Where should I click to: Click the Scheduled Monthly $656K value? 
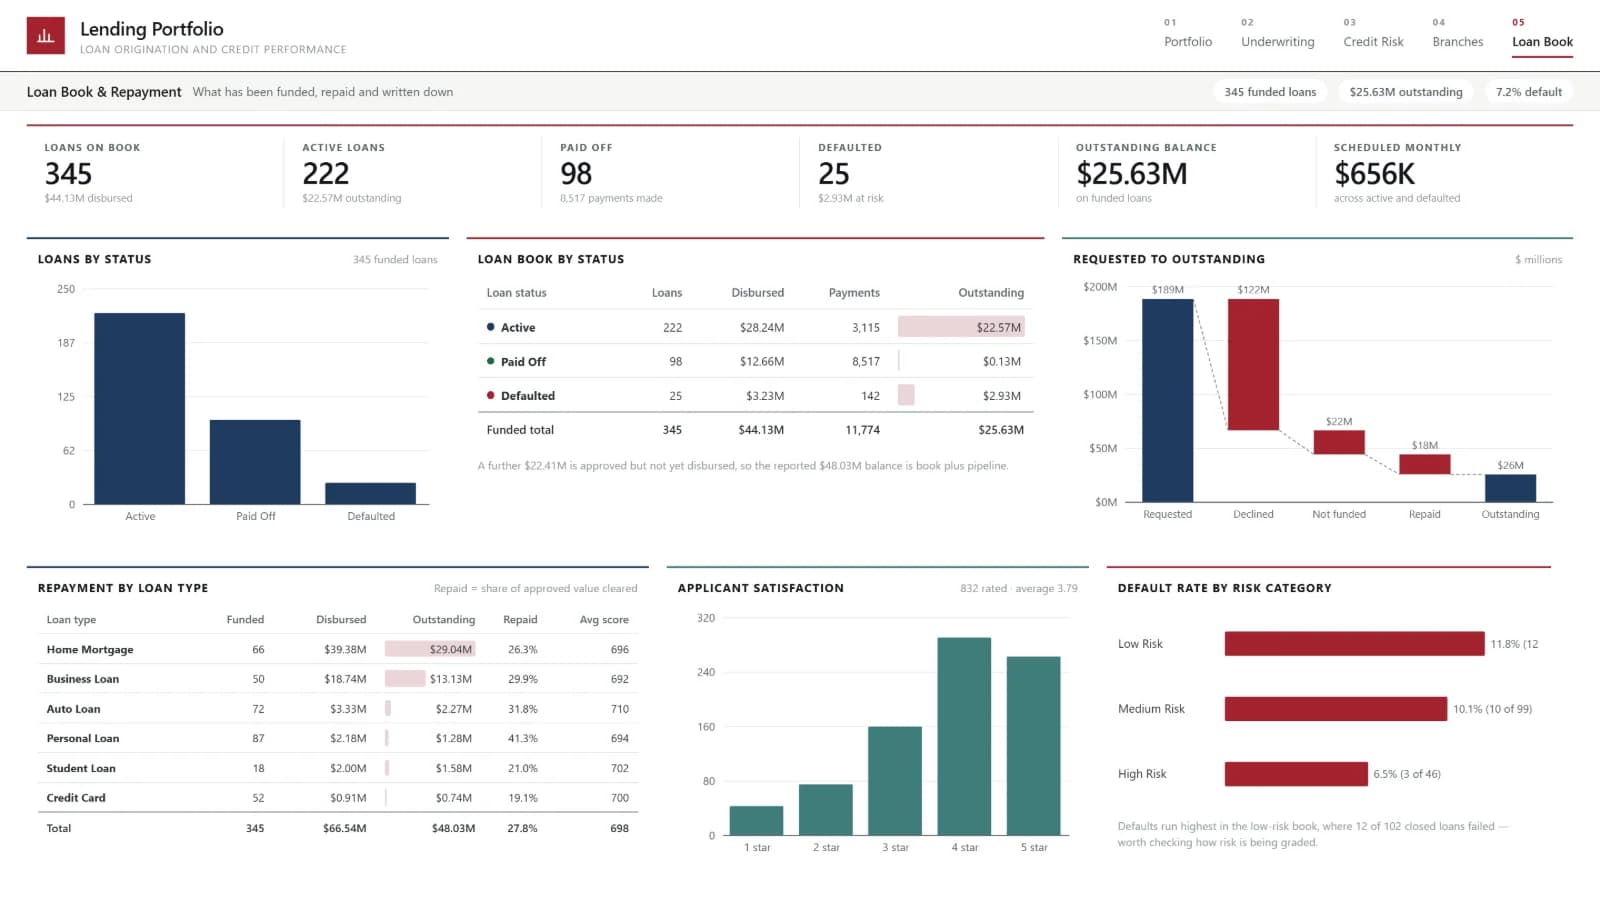coord(1375,174)
